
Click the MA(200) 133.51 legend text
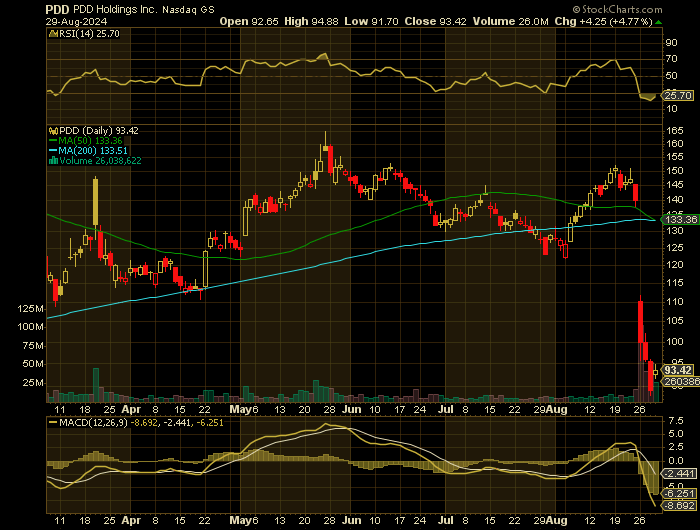93,151
